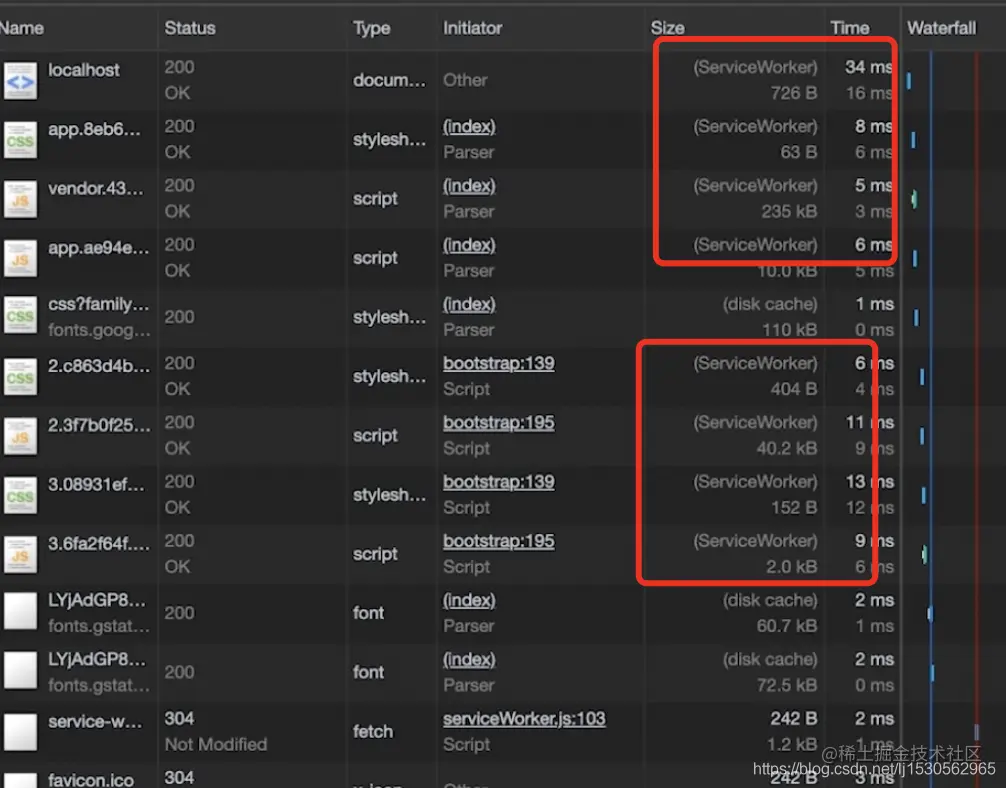Click the JS icon for 3.6fa2f64f script
The image size is (1006, 788).
click(20, 554)
